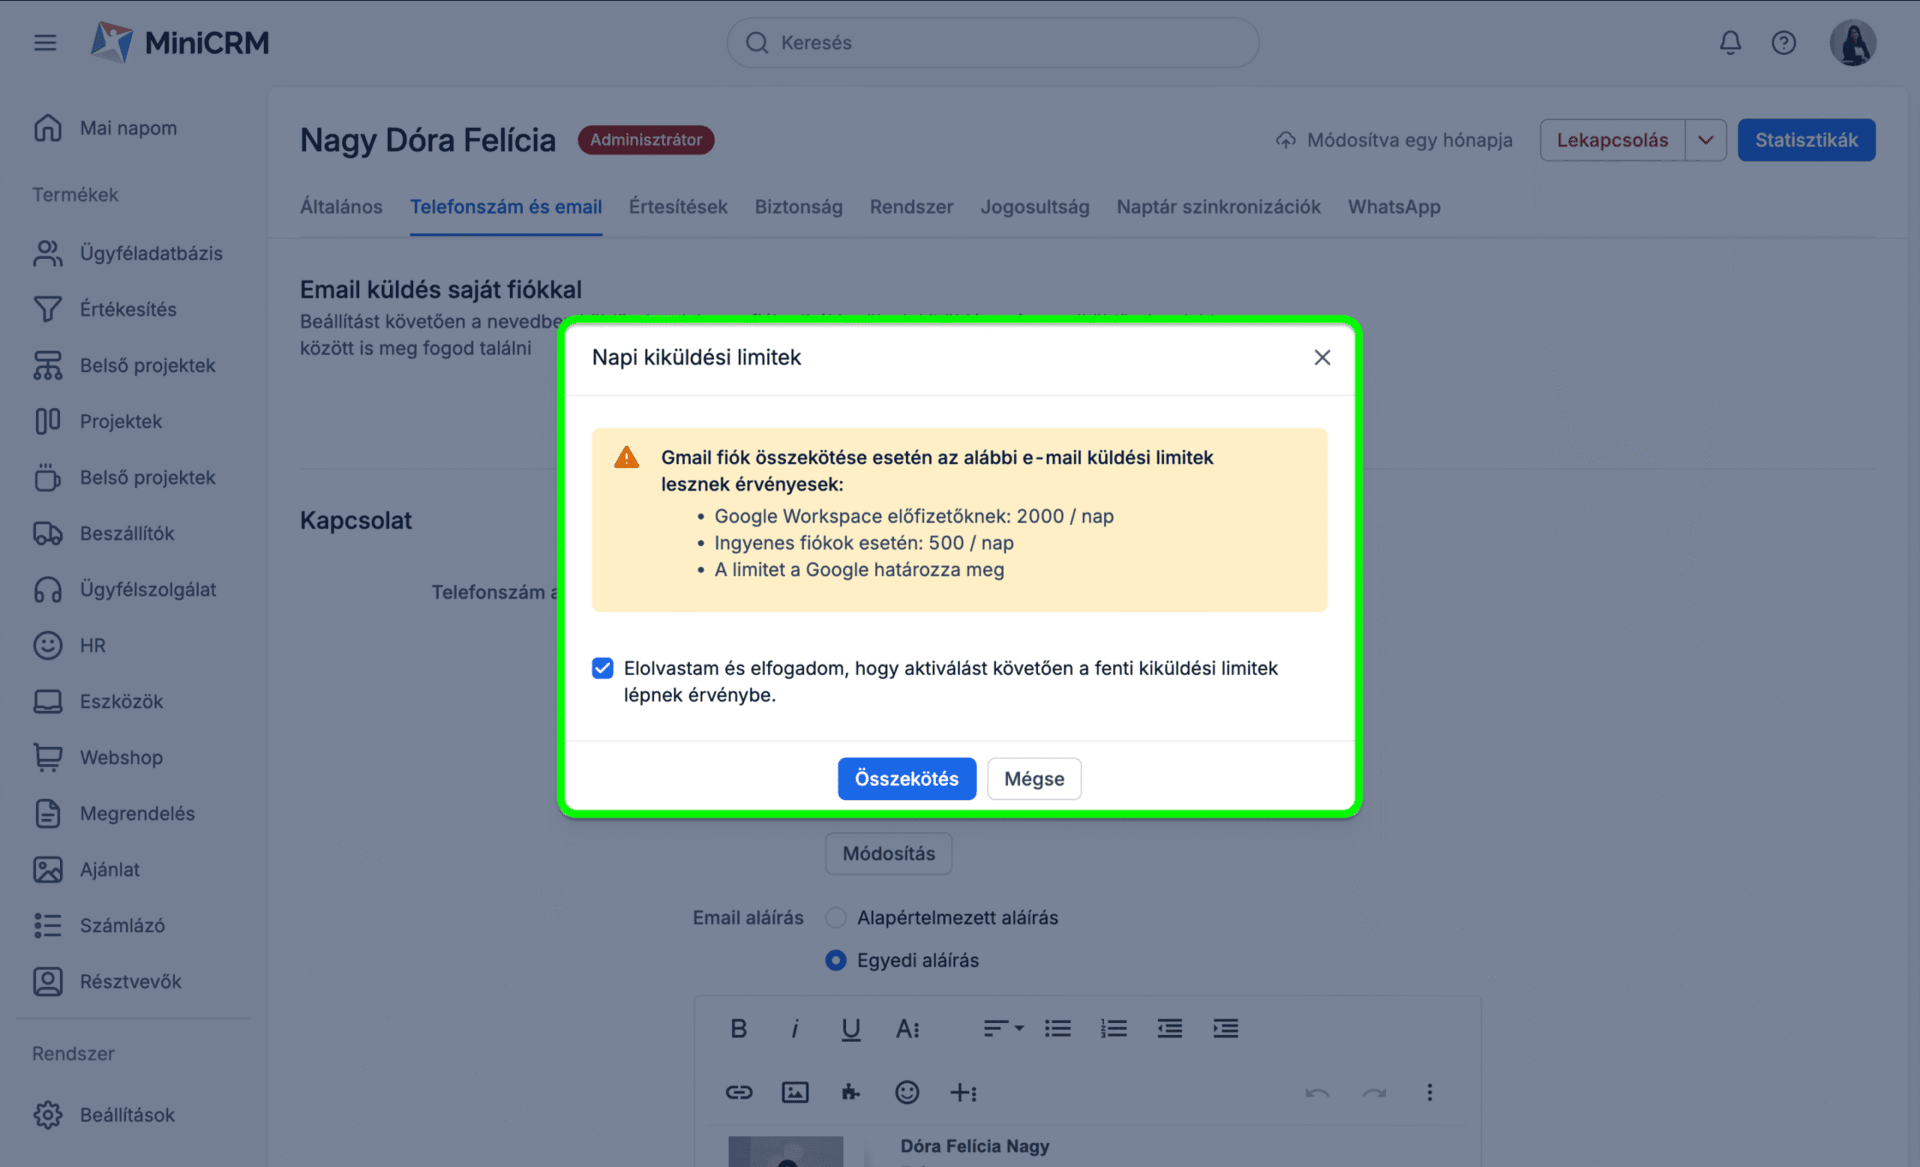Click the underline formatting icon

pos(850,1028)
